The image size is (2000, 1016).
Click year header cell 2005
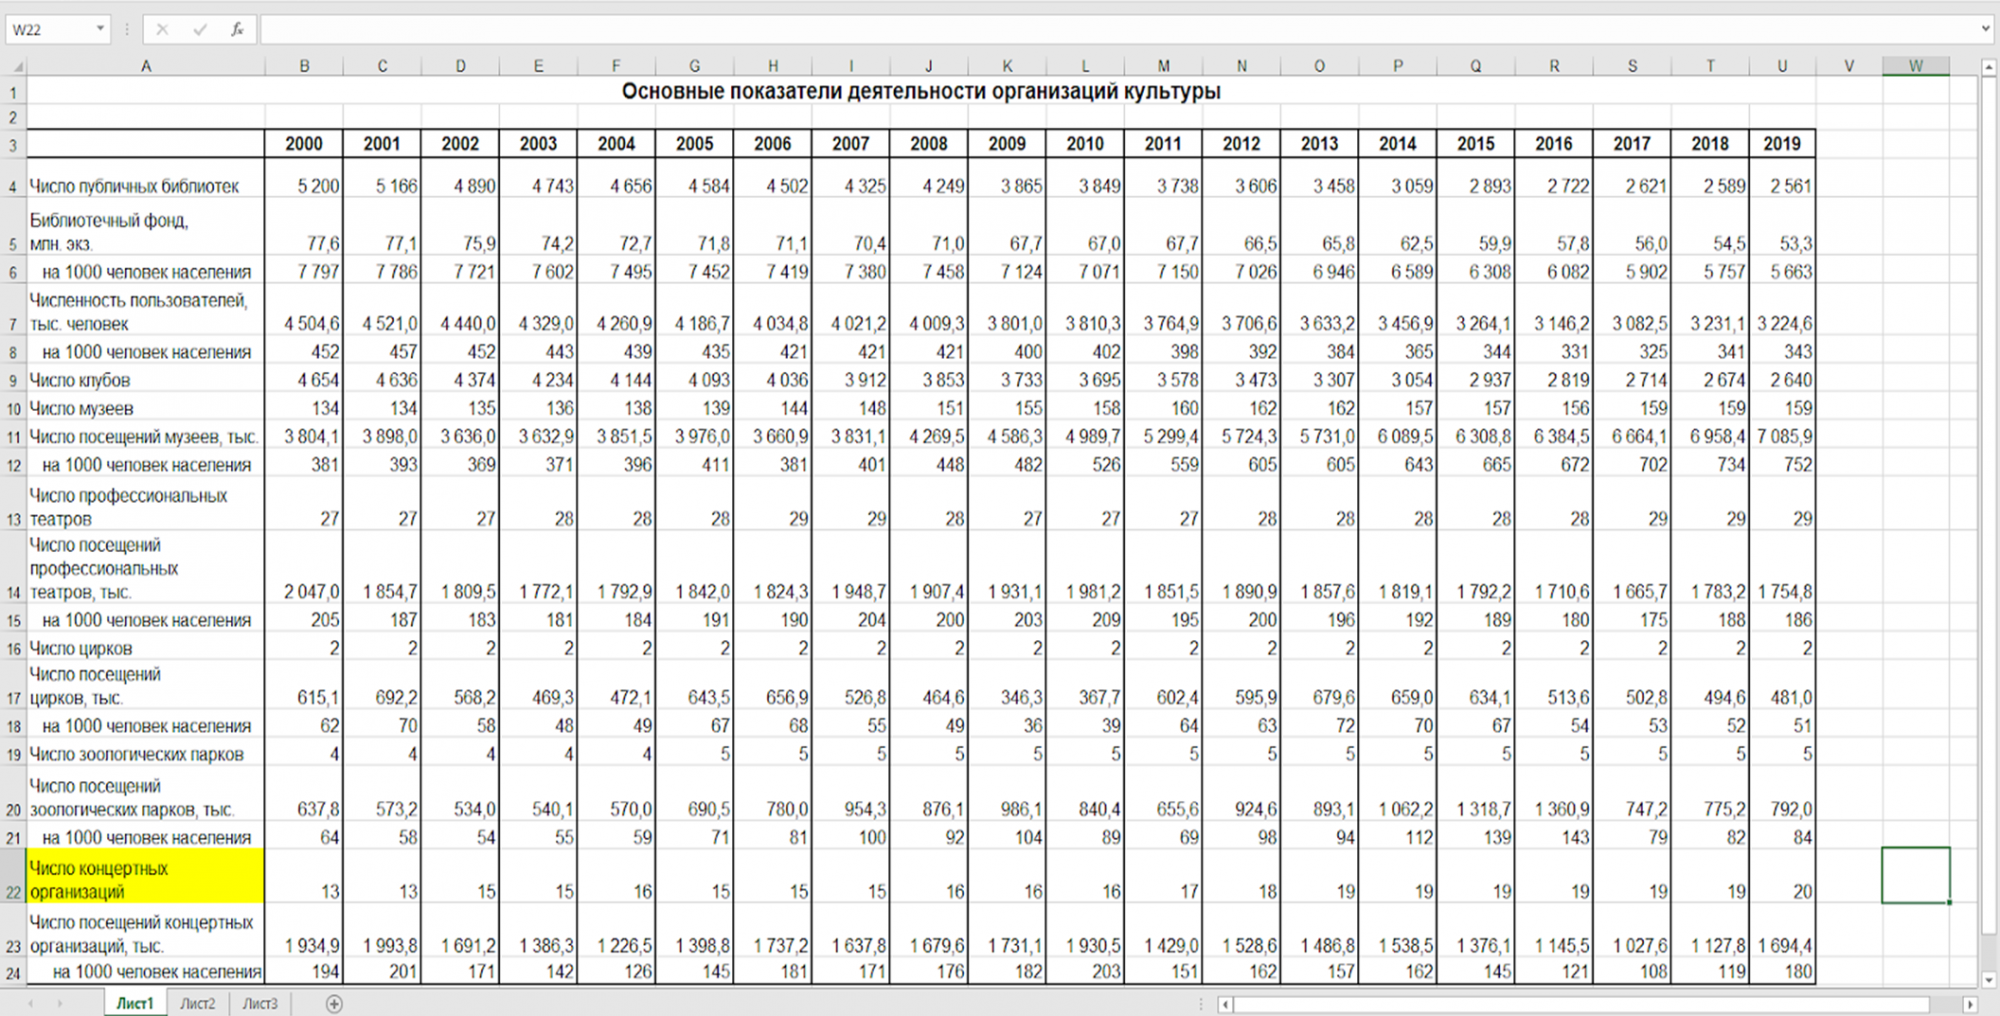[695, 144]
